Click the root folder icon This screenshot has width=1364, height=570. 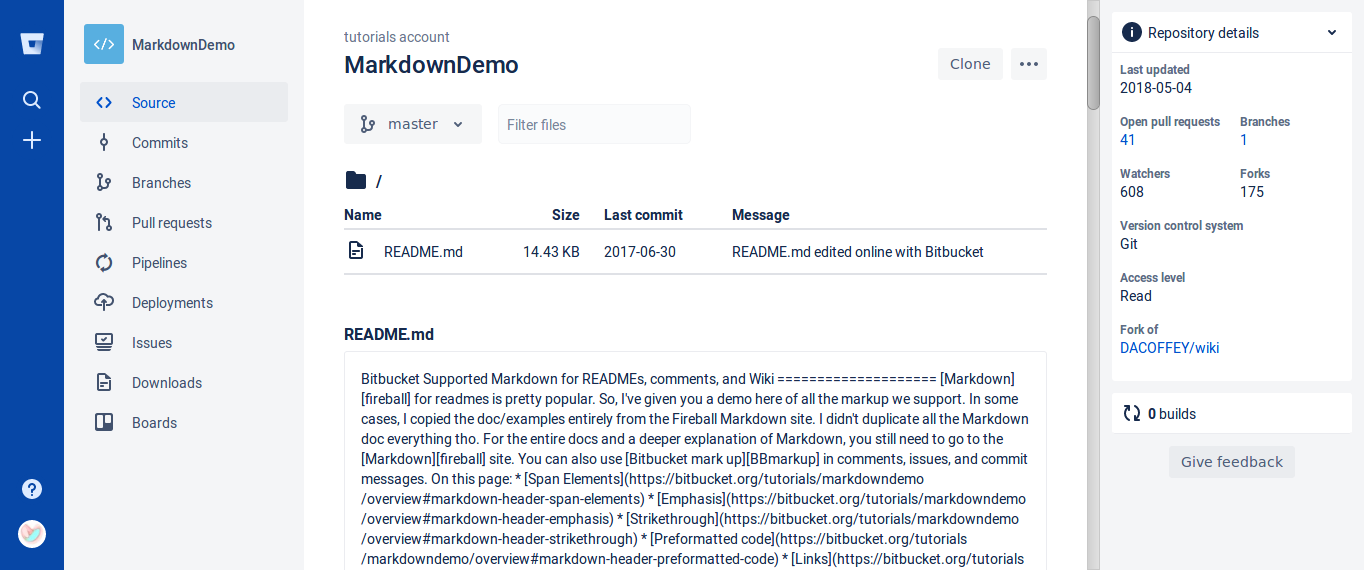[356, 181]
